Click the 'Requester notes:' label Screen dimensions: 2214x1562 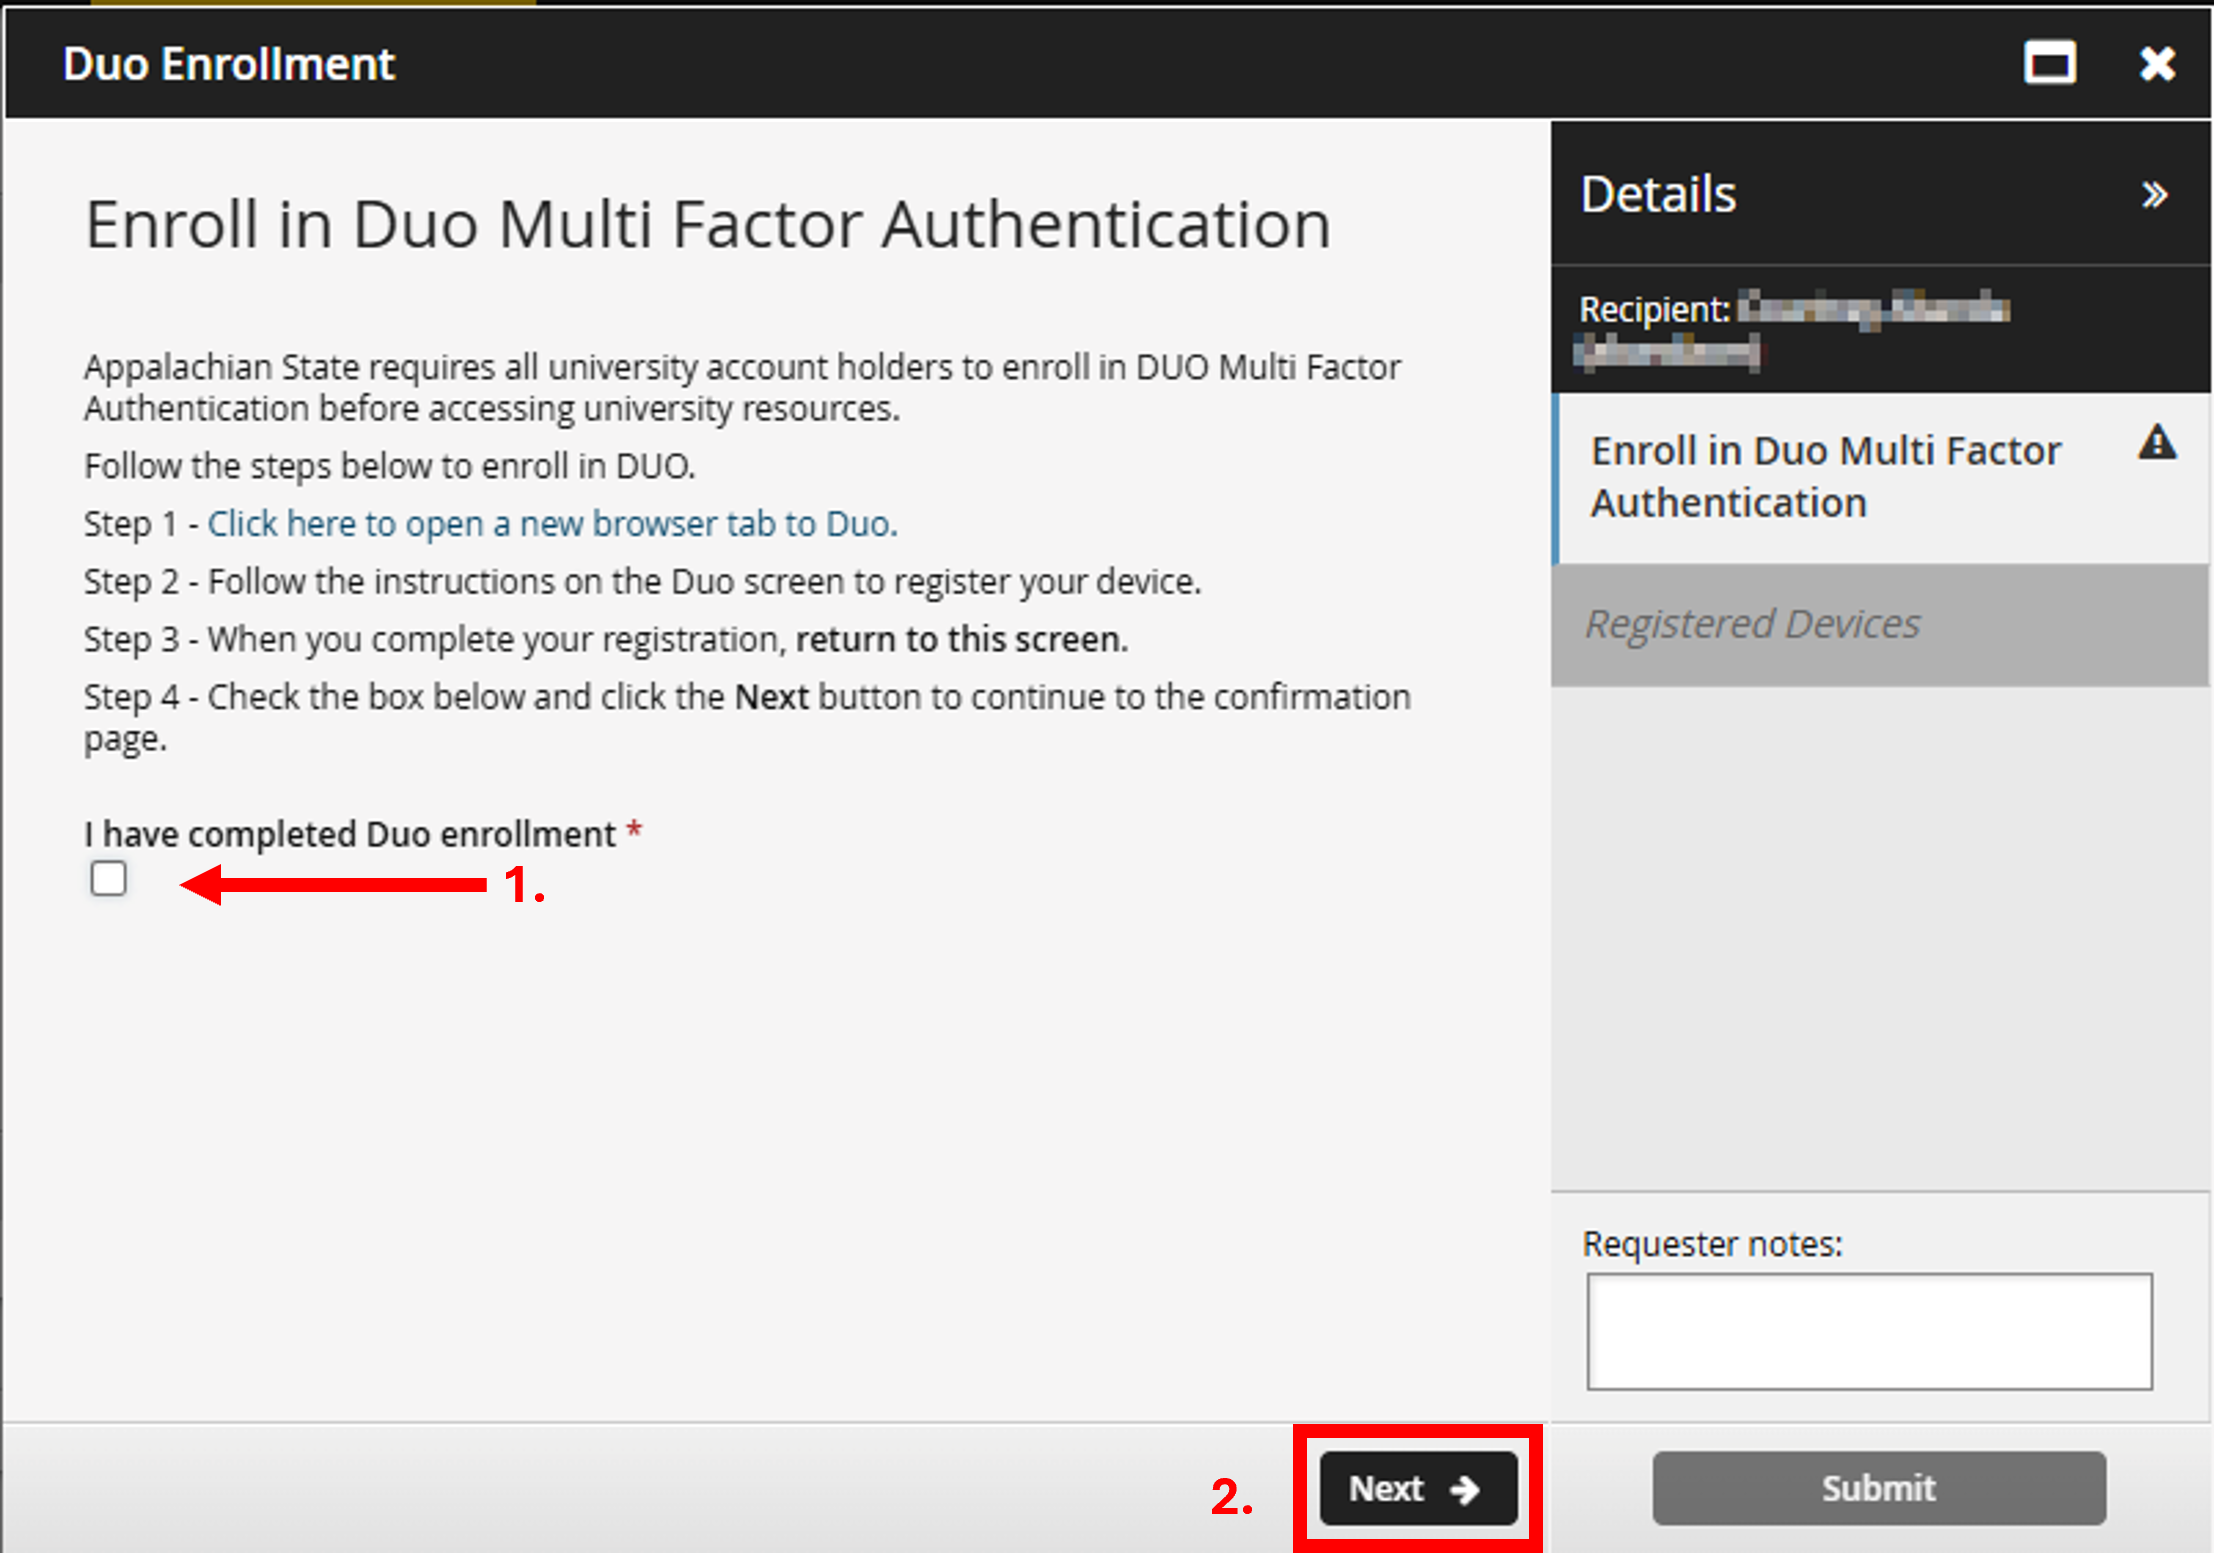coord(1711,1244)
